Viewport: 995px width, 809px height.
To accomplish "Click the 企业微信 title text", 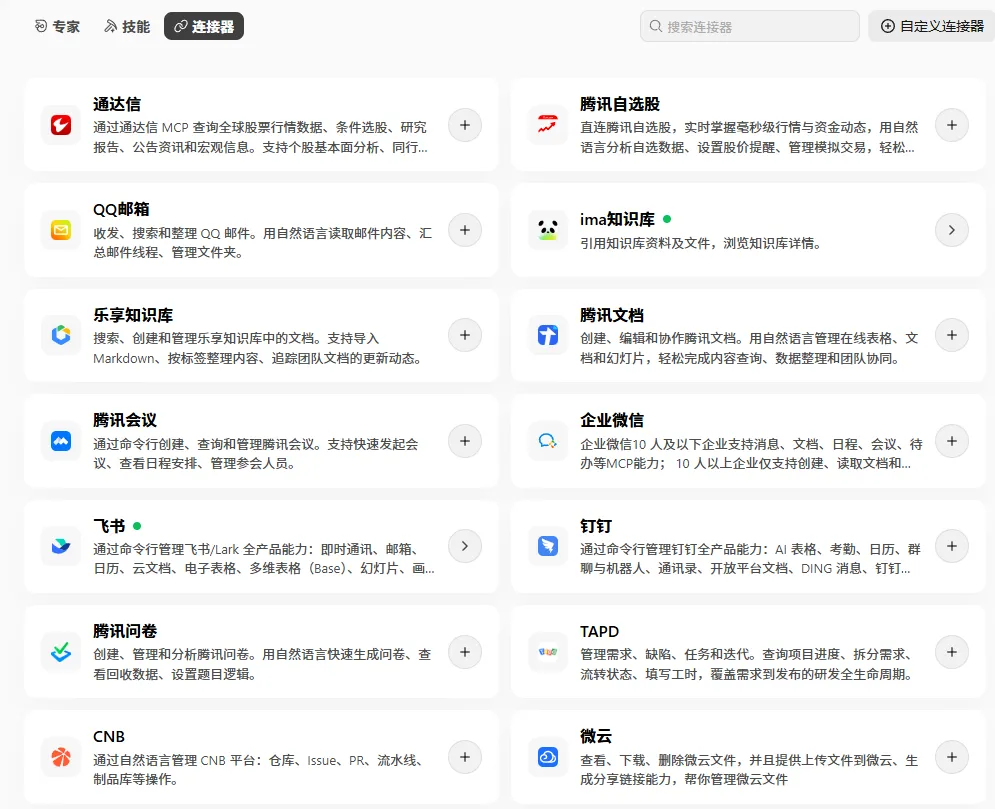I will click(612, 420).
